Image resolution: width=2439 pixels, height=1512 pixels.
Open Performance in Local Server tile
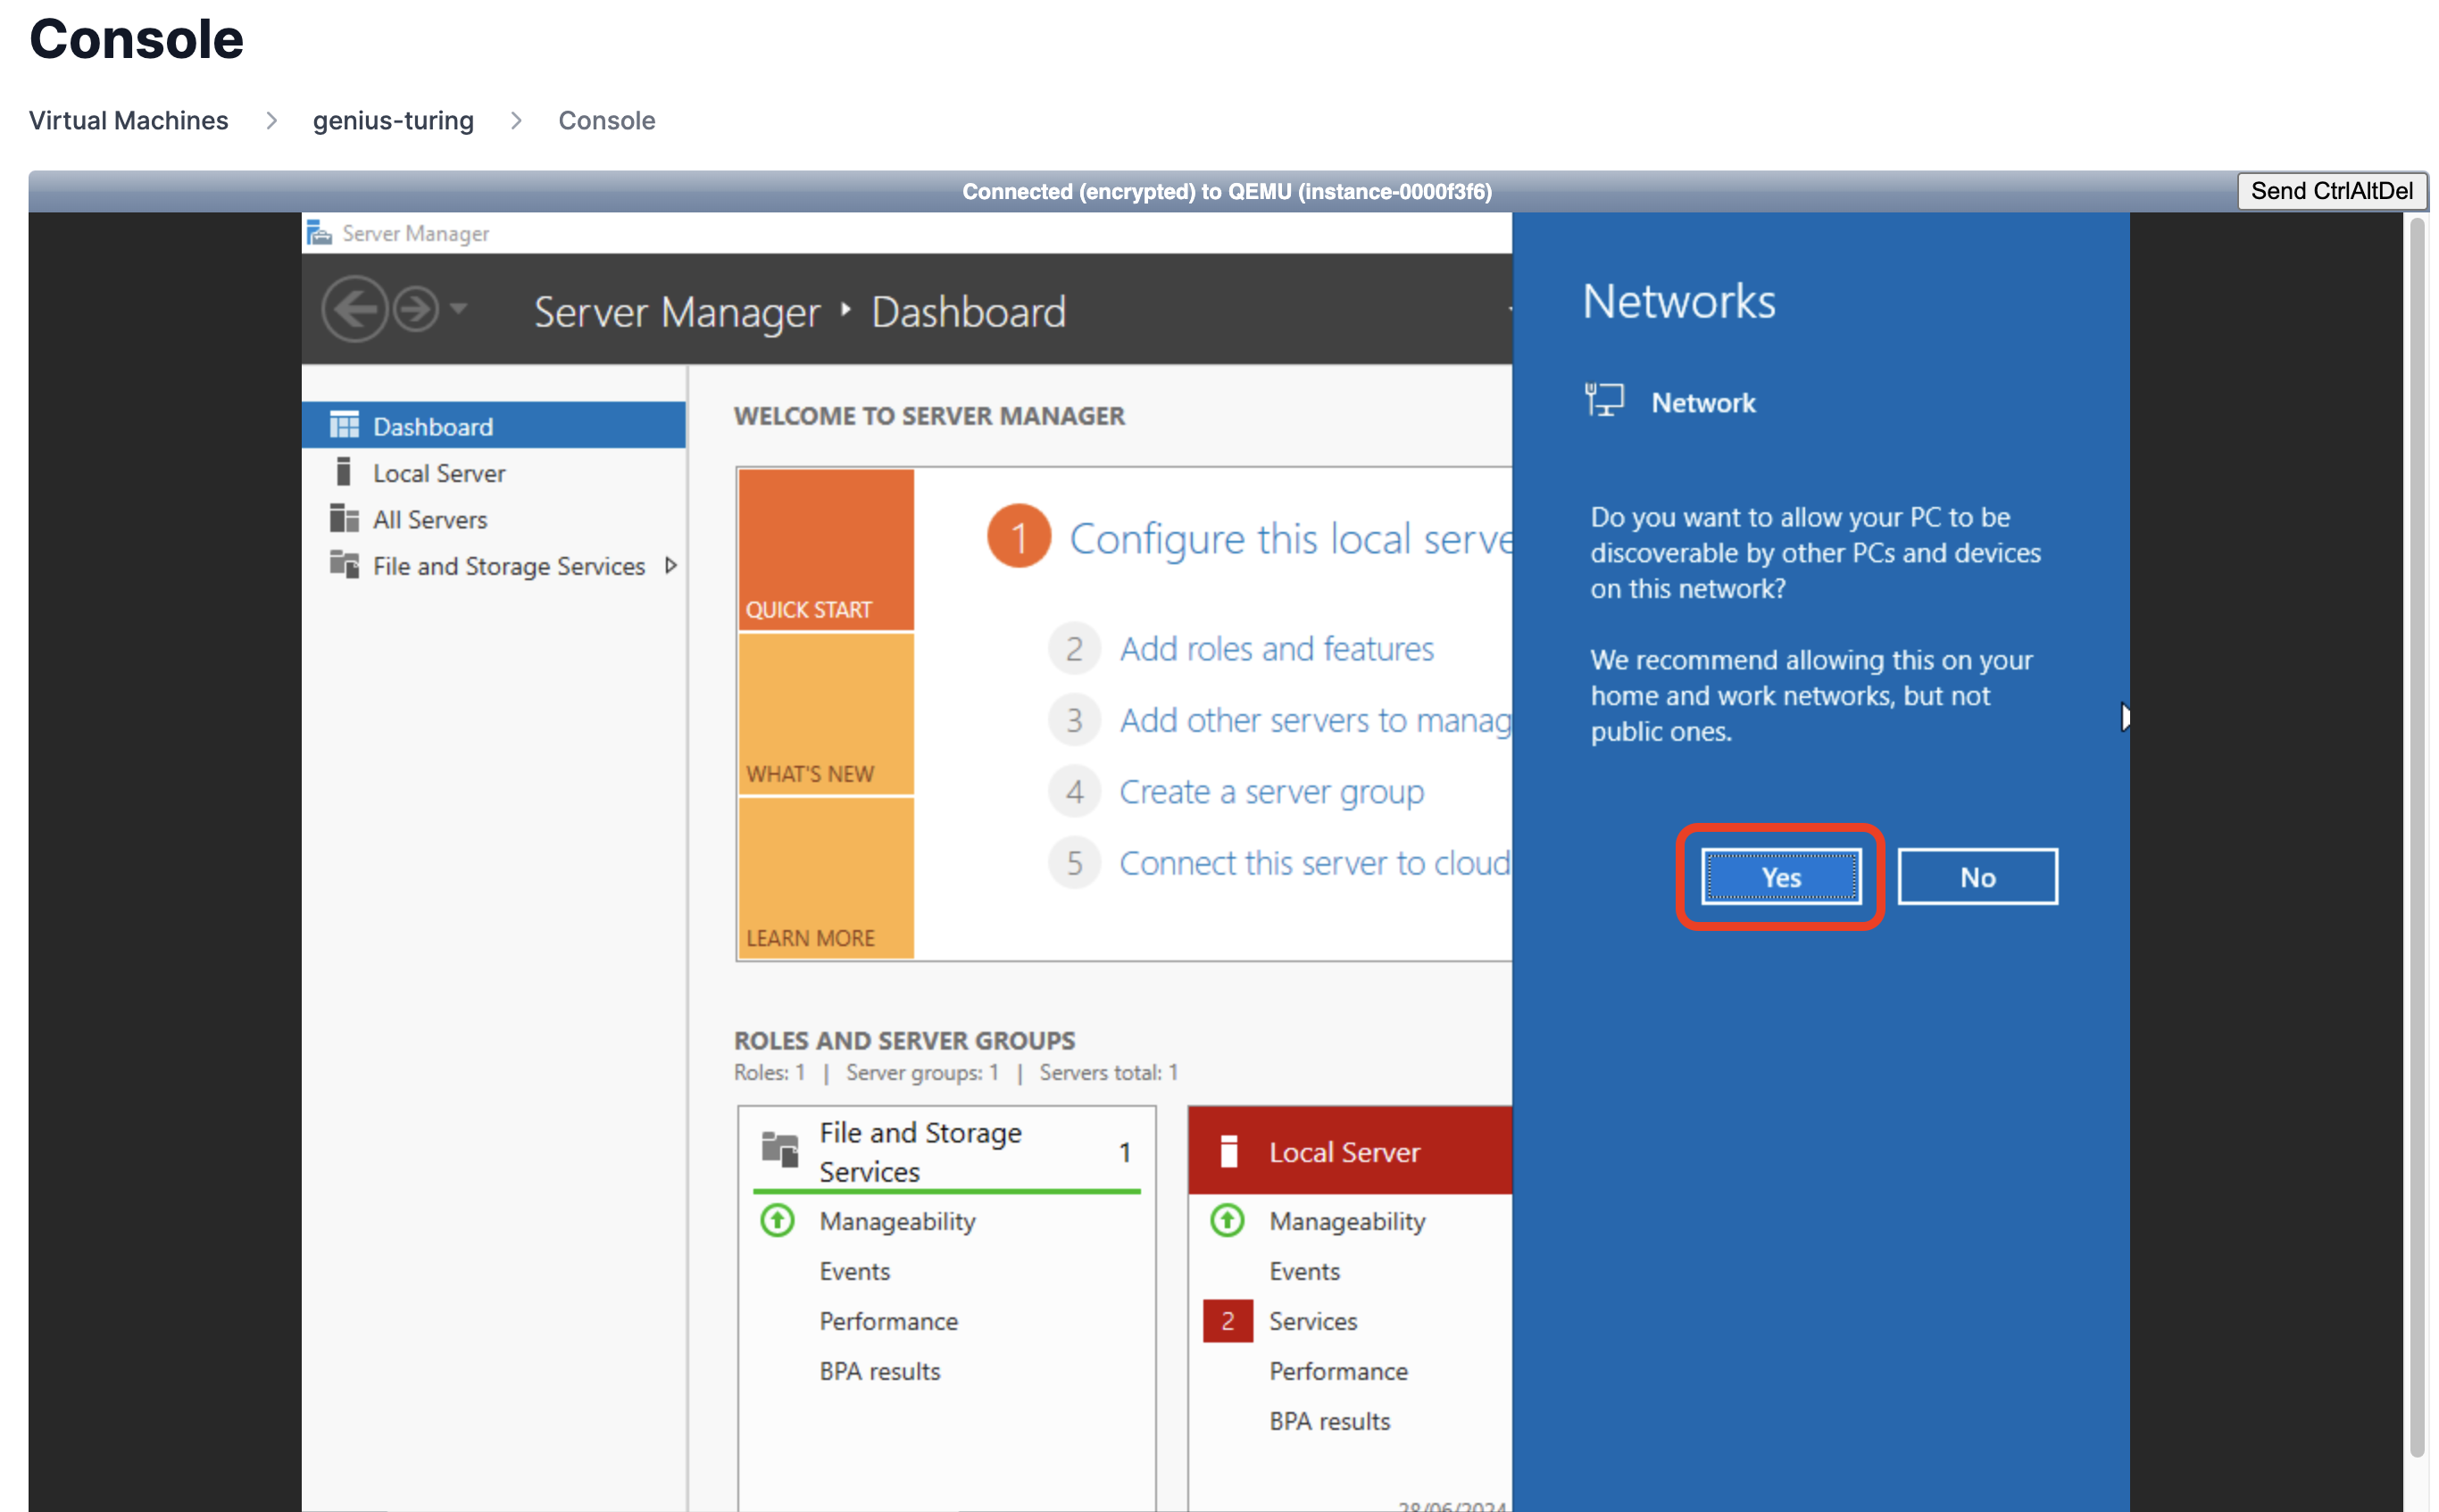click(x=1339, y=1371)
